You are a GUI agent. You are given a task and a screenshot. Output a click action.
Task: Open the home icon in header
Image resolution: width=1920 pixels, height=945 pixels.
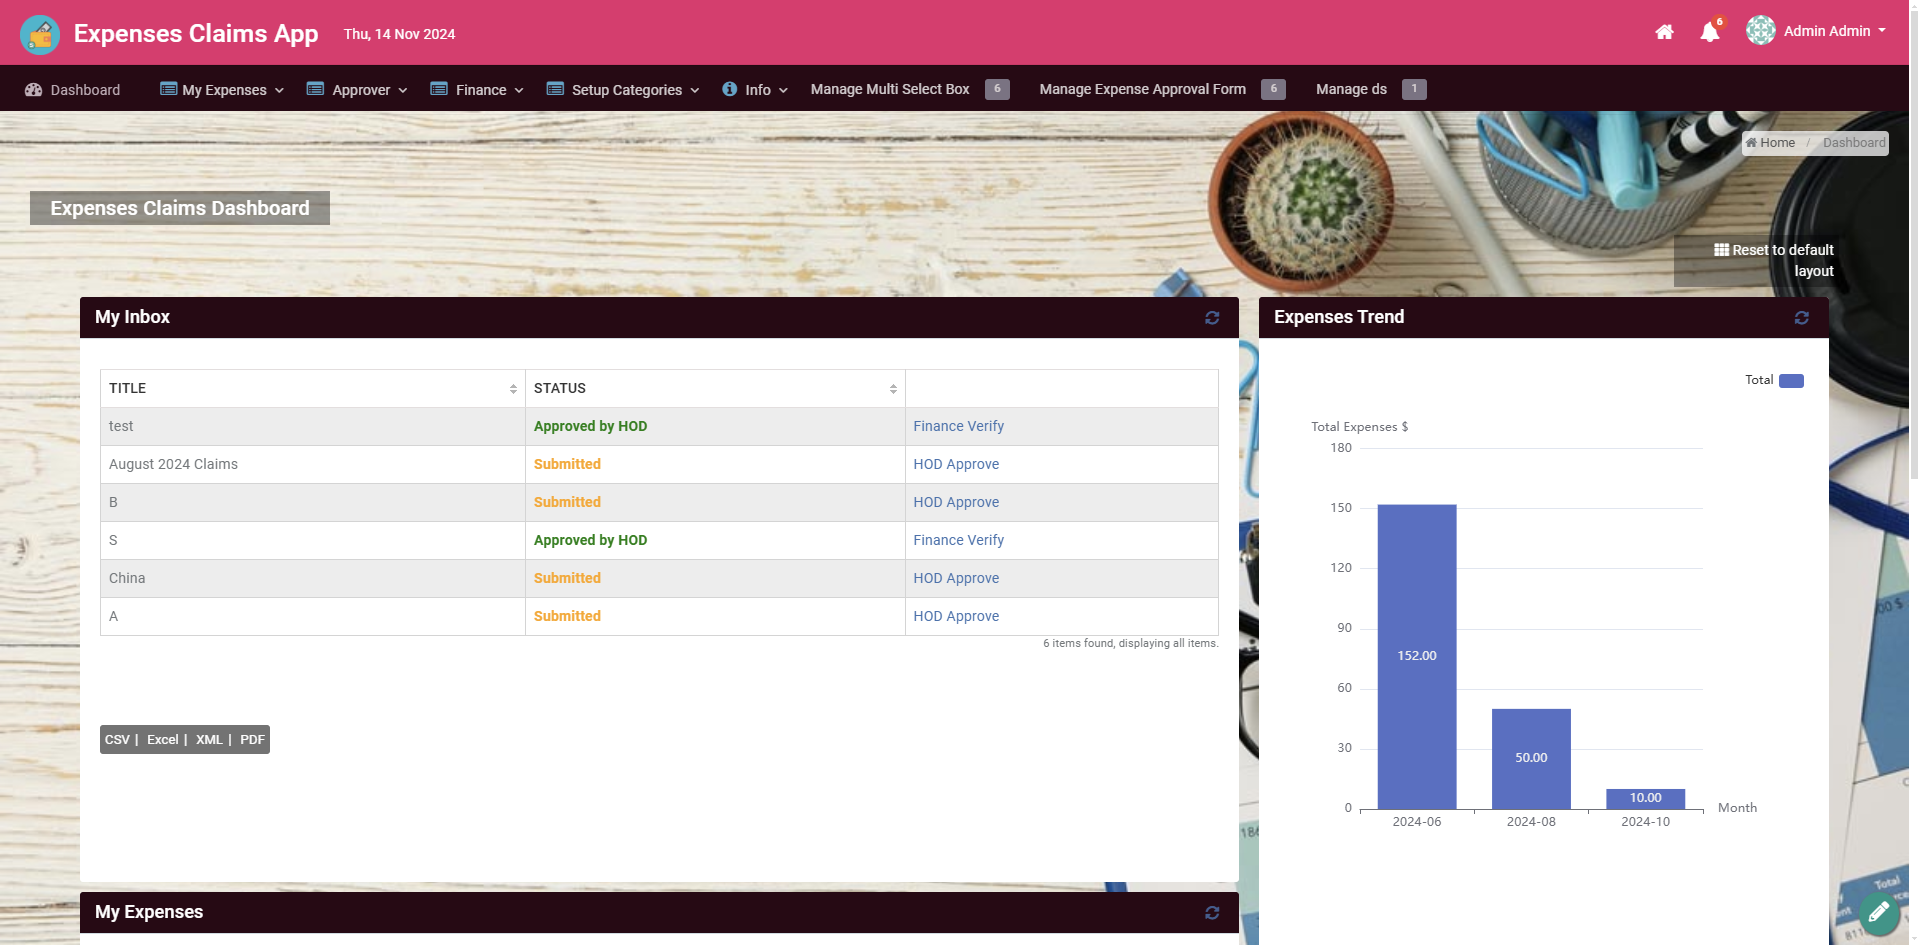pos(1664,32)
